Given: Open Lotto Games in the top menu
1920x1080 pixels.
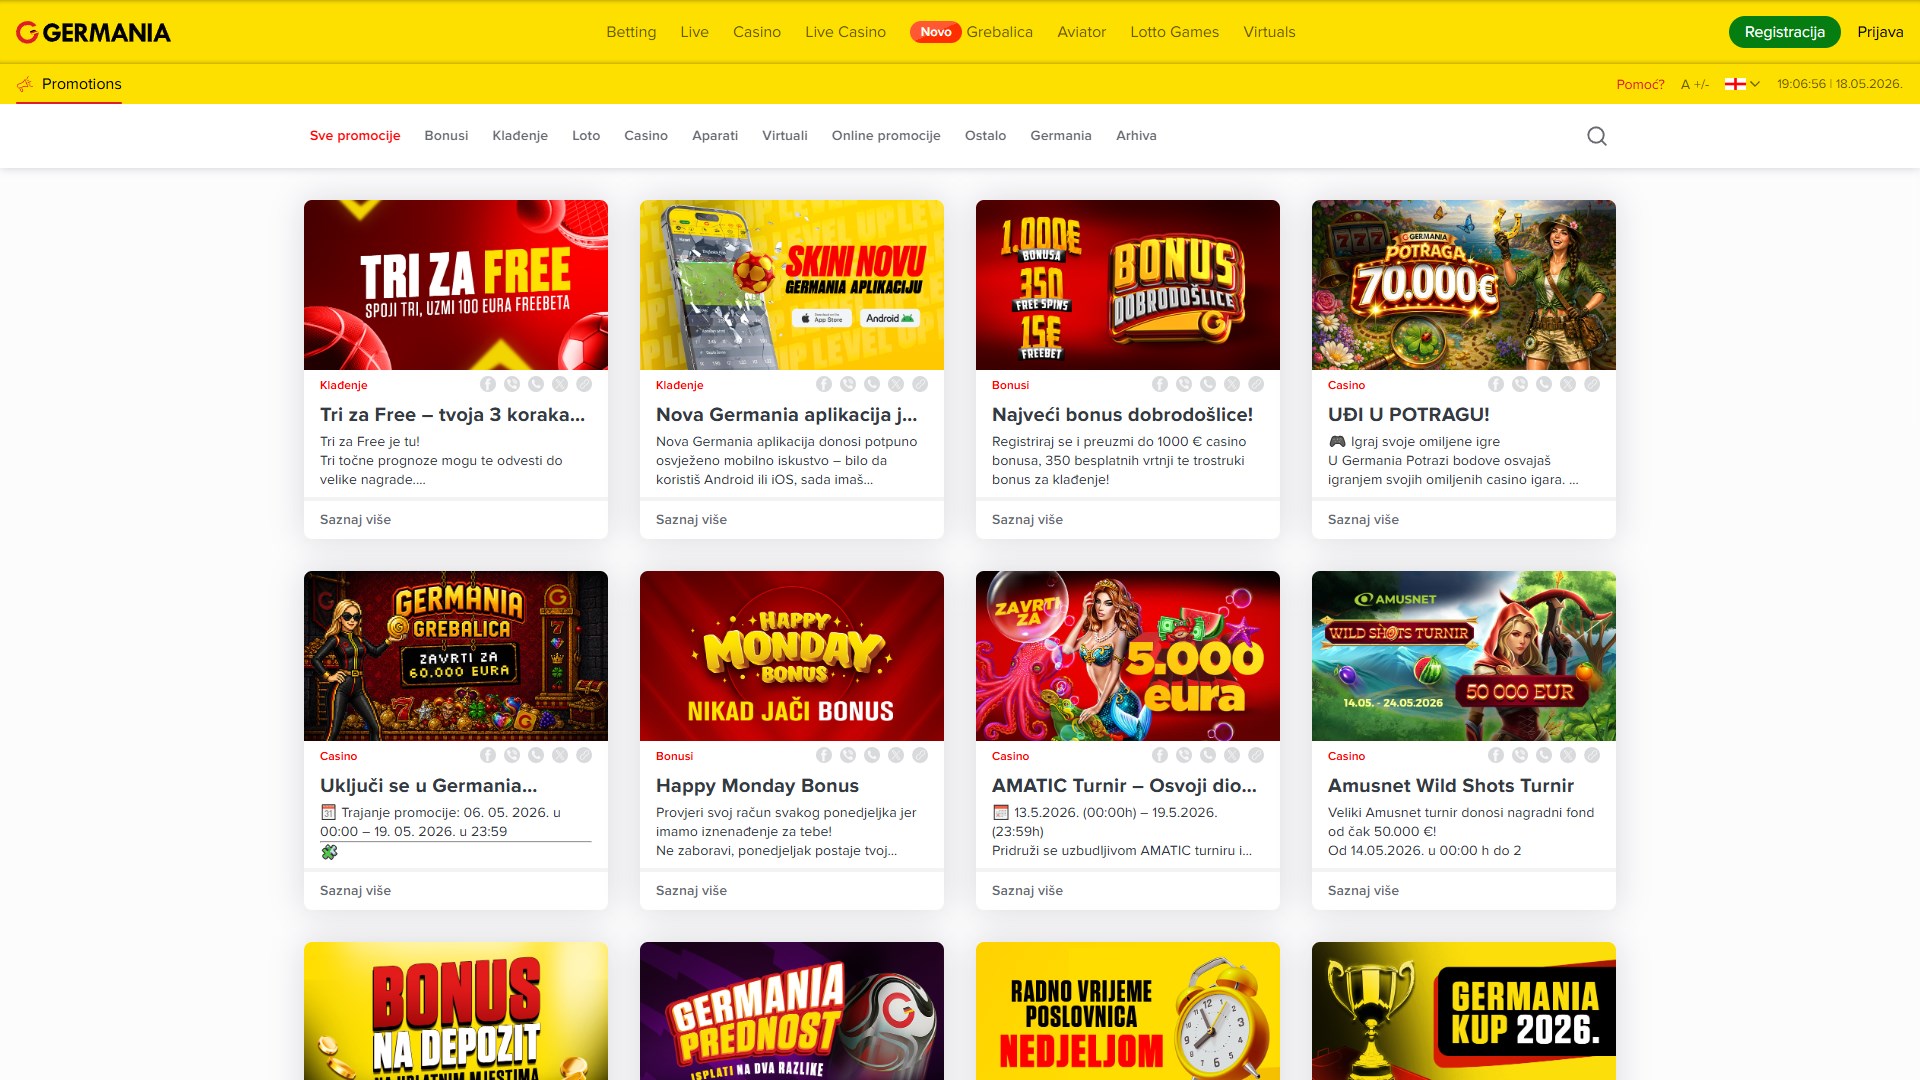Looking at the screenshot, I should 1174,32.
